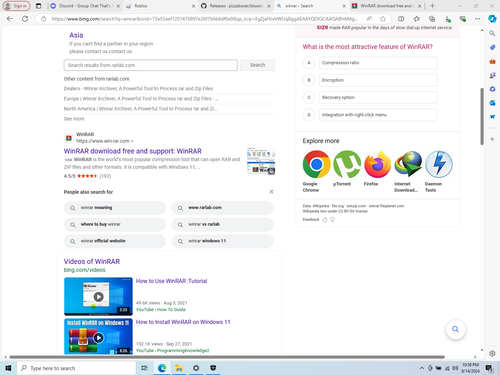Open Task View on taskbar
This screenshot has height=375, width=500.
pos(144,368)
